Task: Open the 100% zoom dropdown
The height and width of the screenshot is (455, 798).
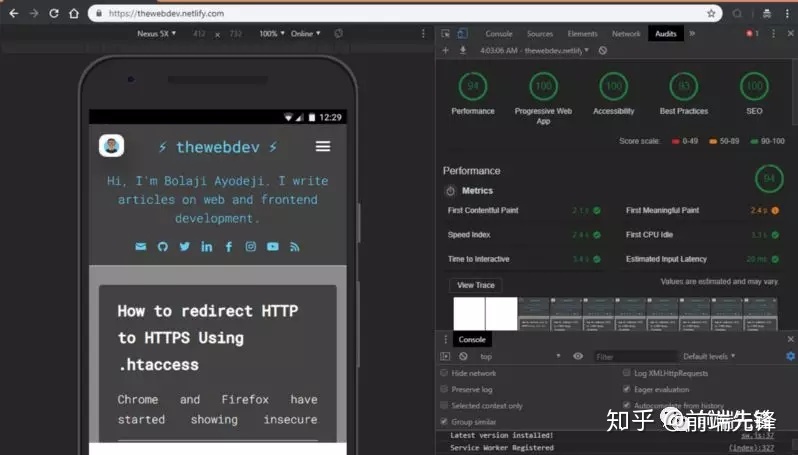Action: [272, 34]
